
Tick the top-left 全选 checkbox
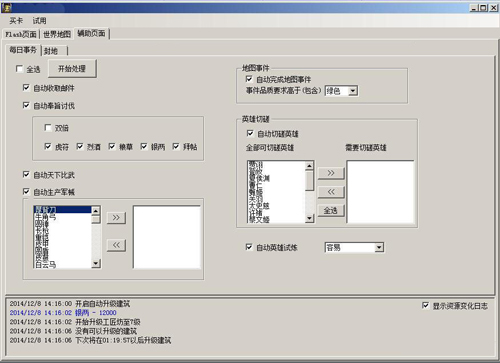[19, 69]
